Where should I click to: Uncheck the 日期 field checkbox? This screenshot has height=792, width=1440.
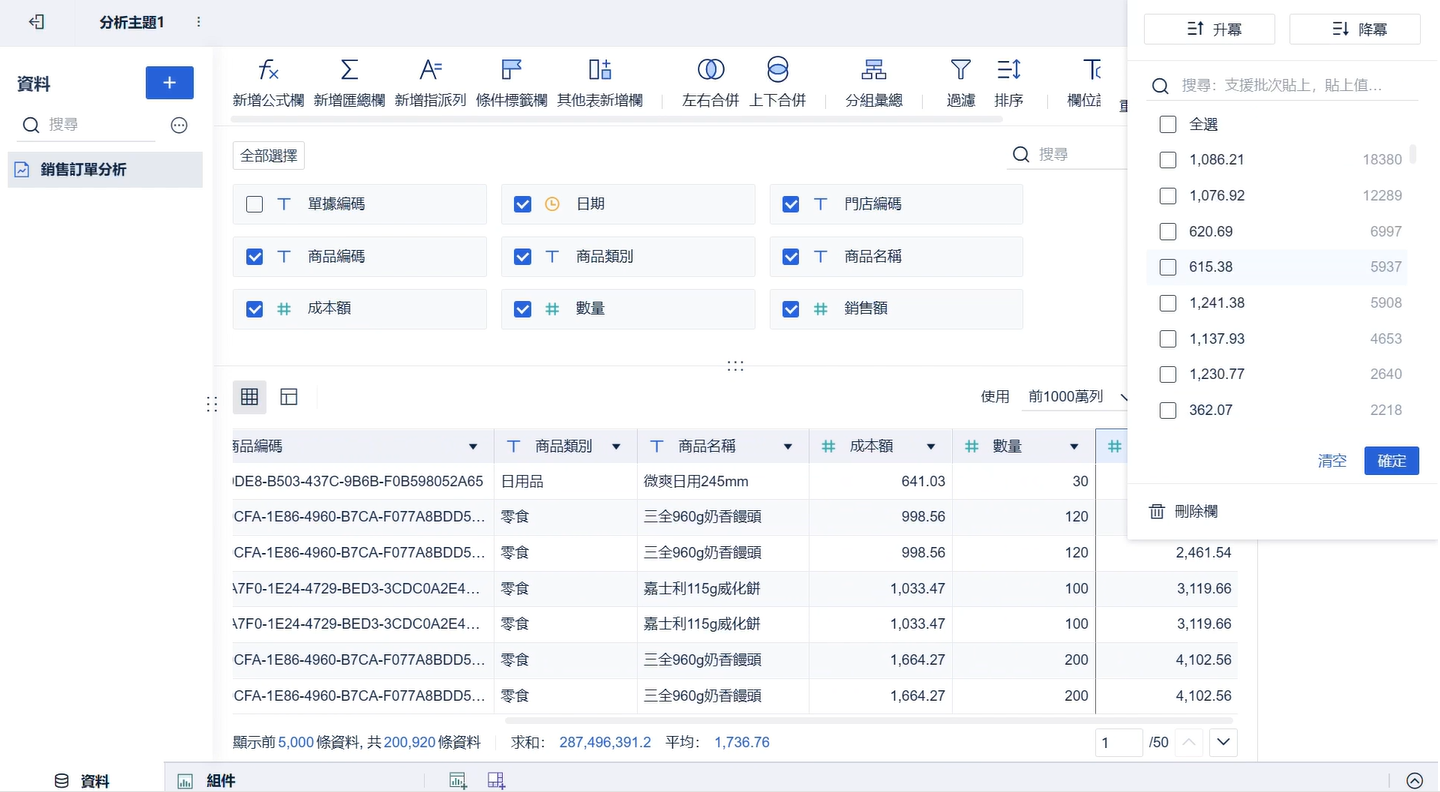tap(522, 204)
